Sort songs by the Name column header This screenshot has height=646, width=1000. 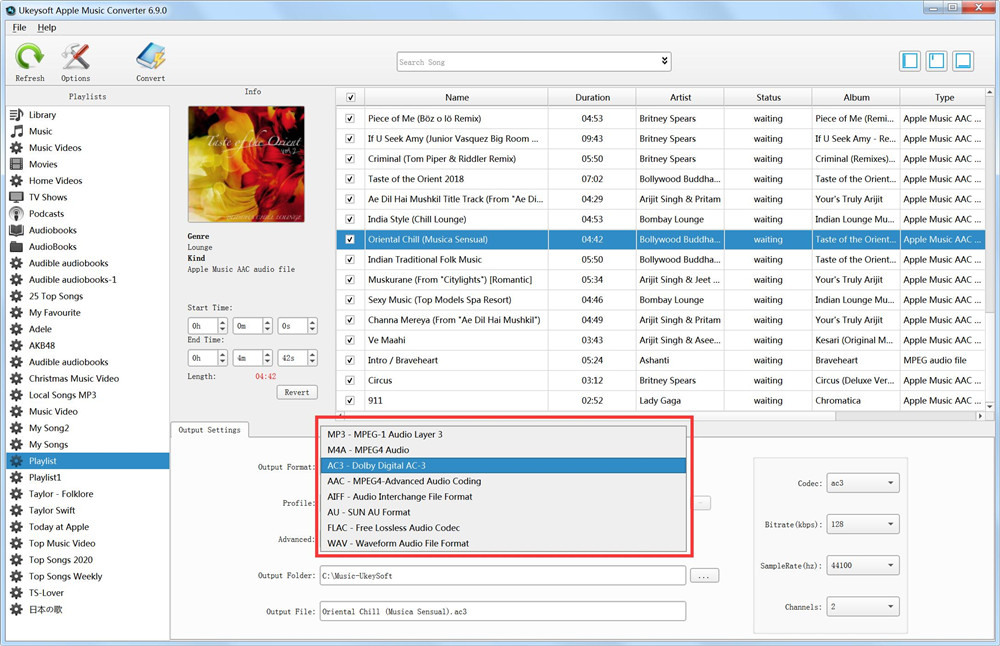[457, 98]
